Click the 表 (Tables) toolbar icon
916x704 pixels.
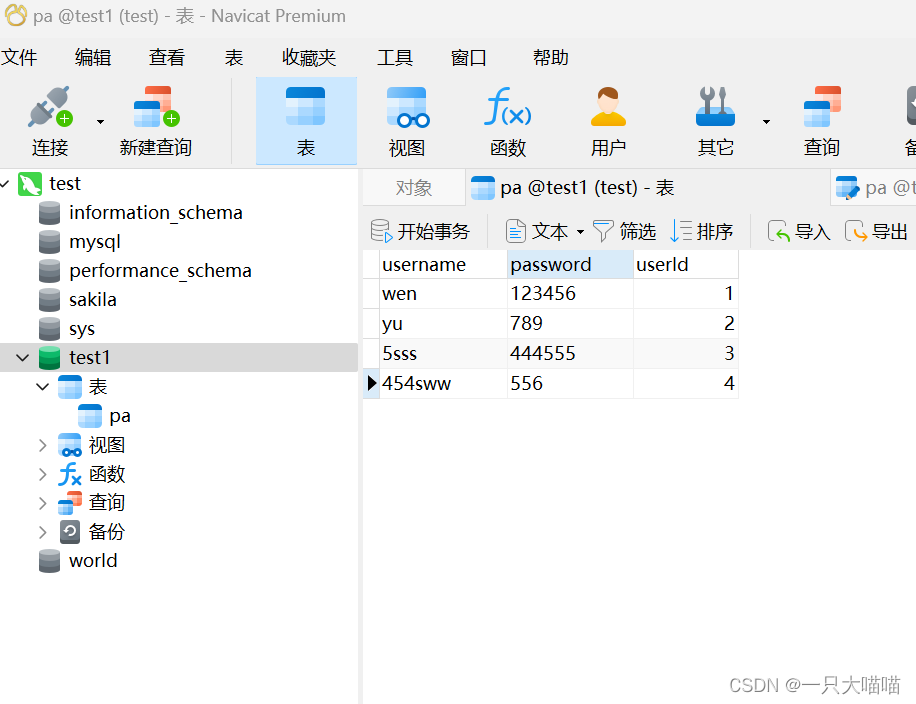(x=306, y=119)
